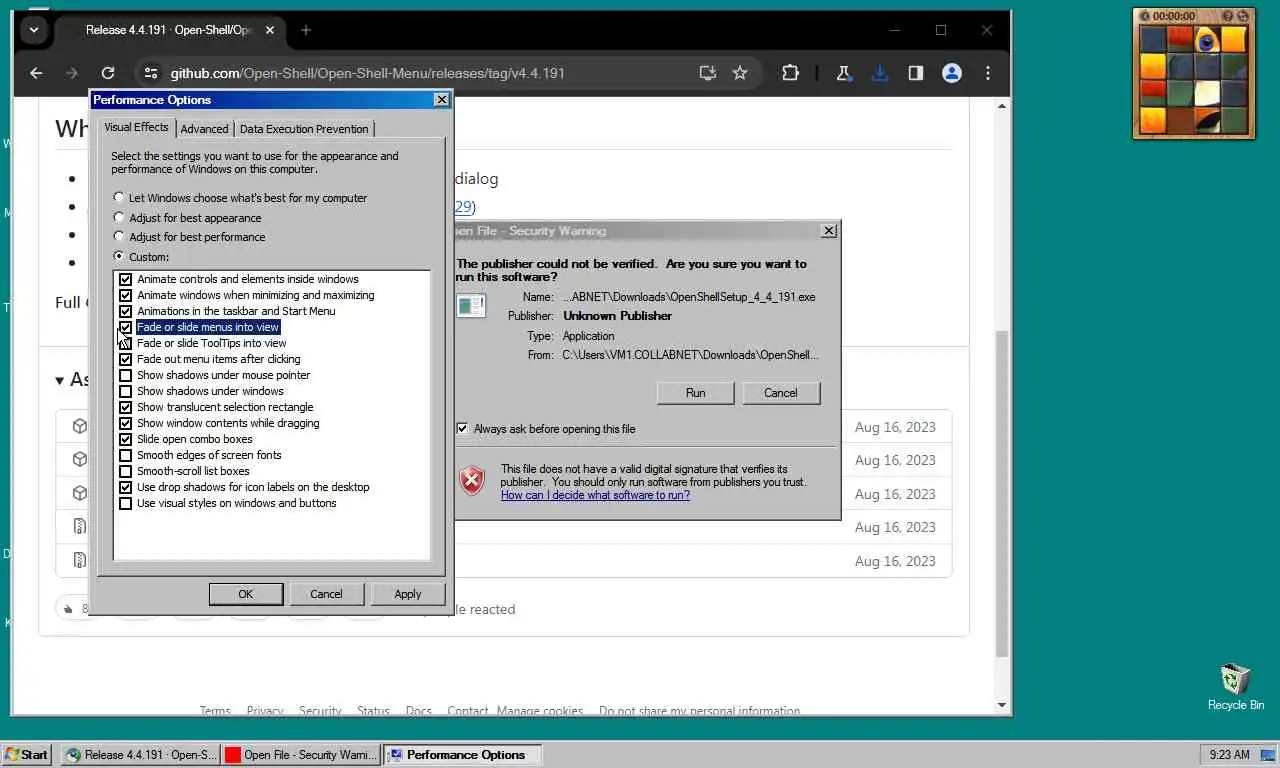1280x768 pixels.
Task: Close the Release 4.4.191 browser tab
Action: pyautogui.click(x=270, y=30)
